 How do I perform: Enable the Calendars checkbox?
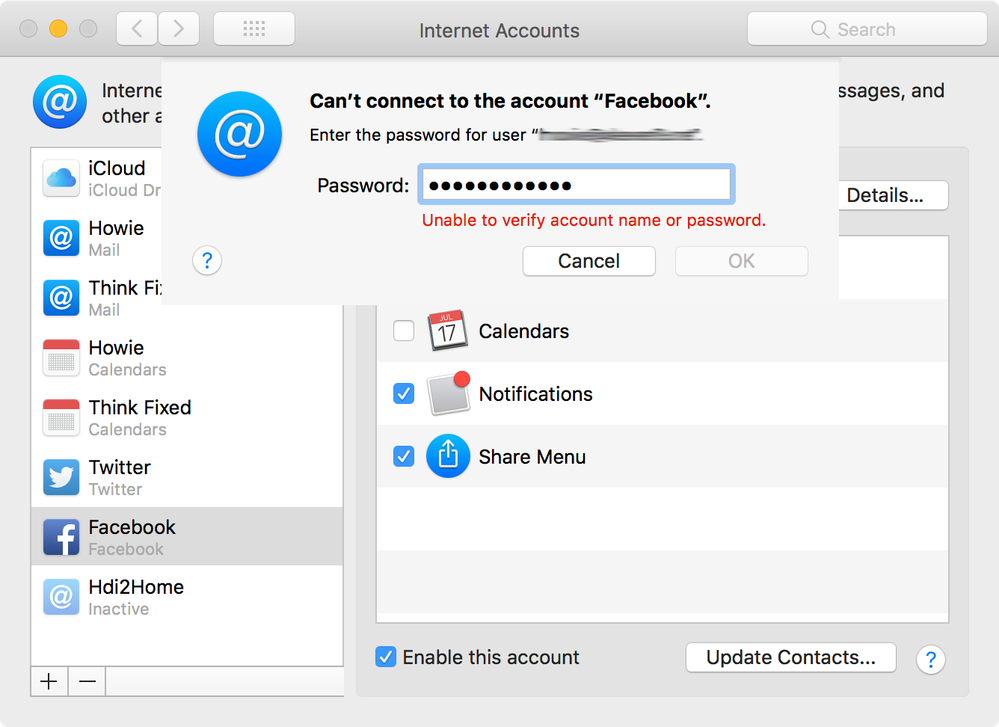[404, 331]
